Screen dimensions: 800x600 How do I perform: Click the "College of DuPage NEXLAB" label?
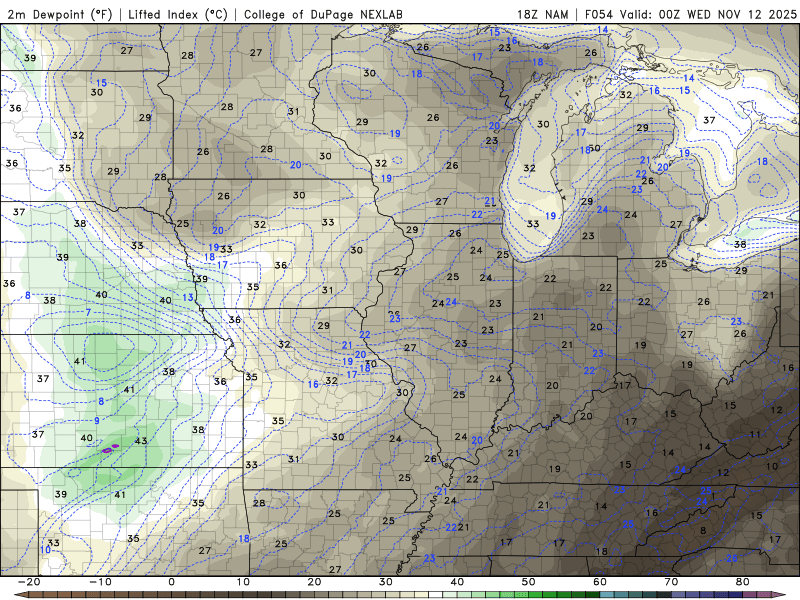tap(323, 14)
